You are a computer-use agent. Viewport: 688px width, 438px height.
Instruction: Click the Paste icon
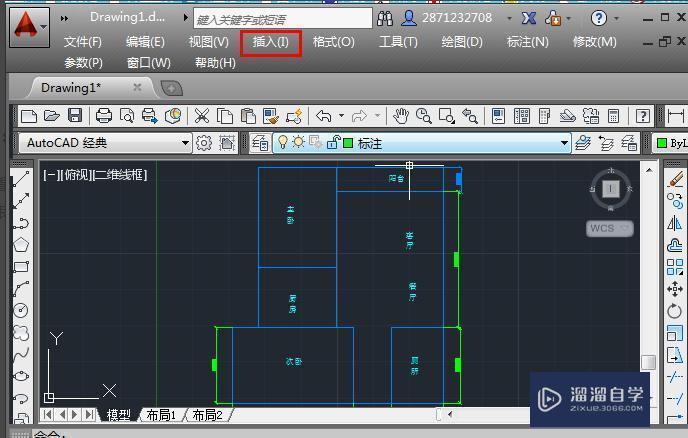tap(248, 116)
